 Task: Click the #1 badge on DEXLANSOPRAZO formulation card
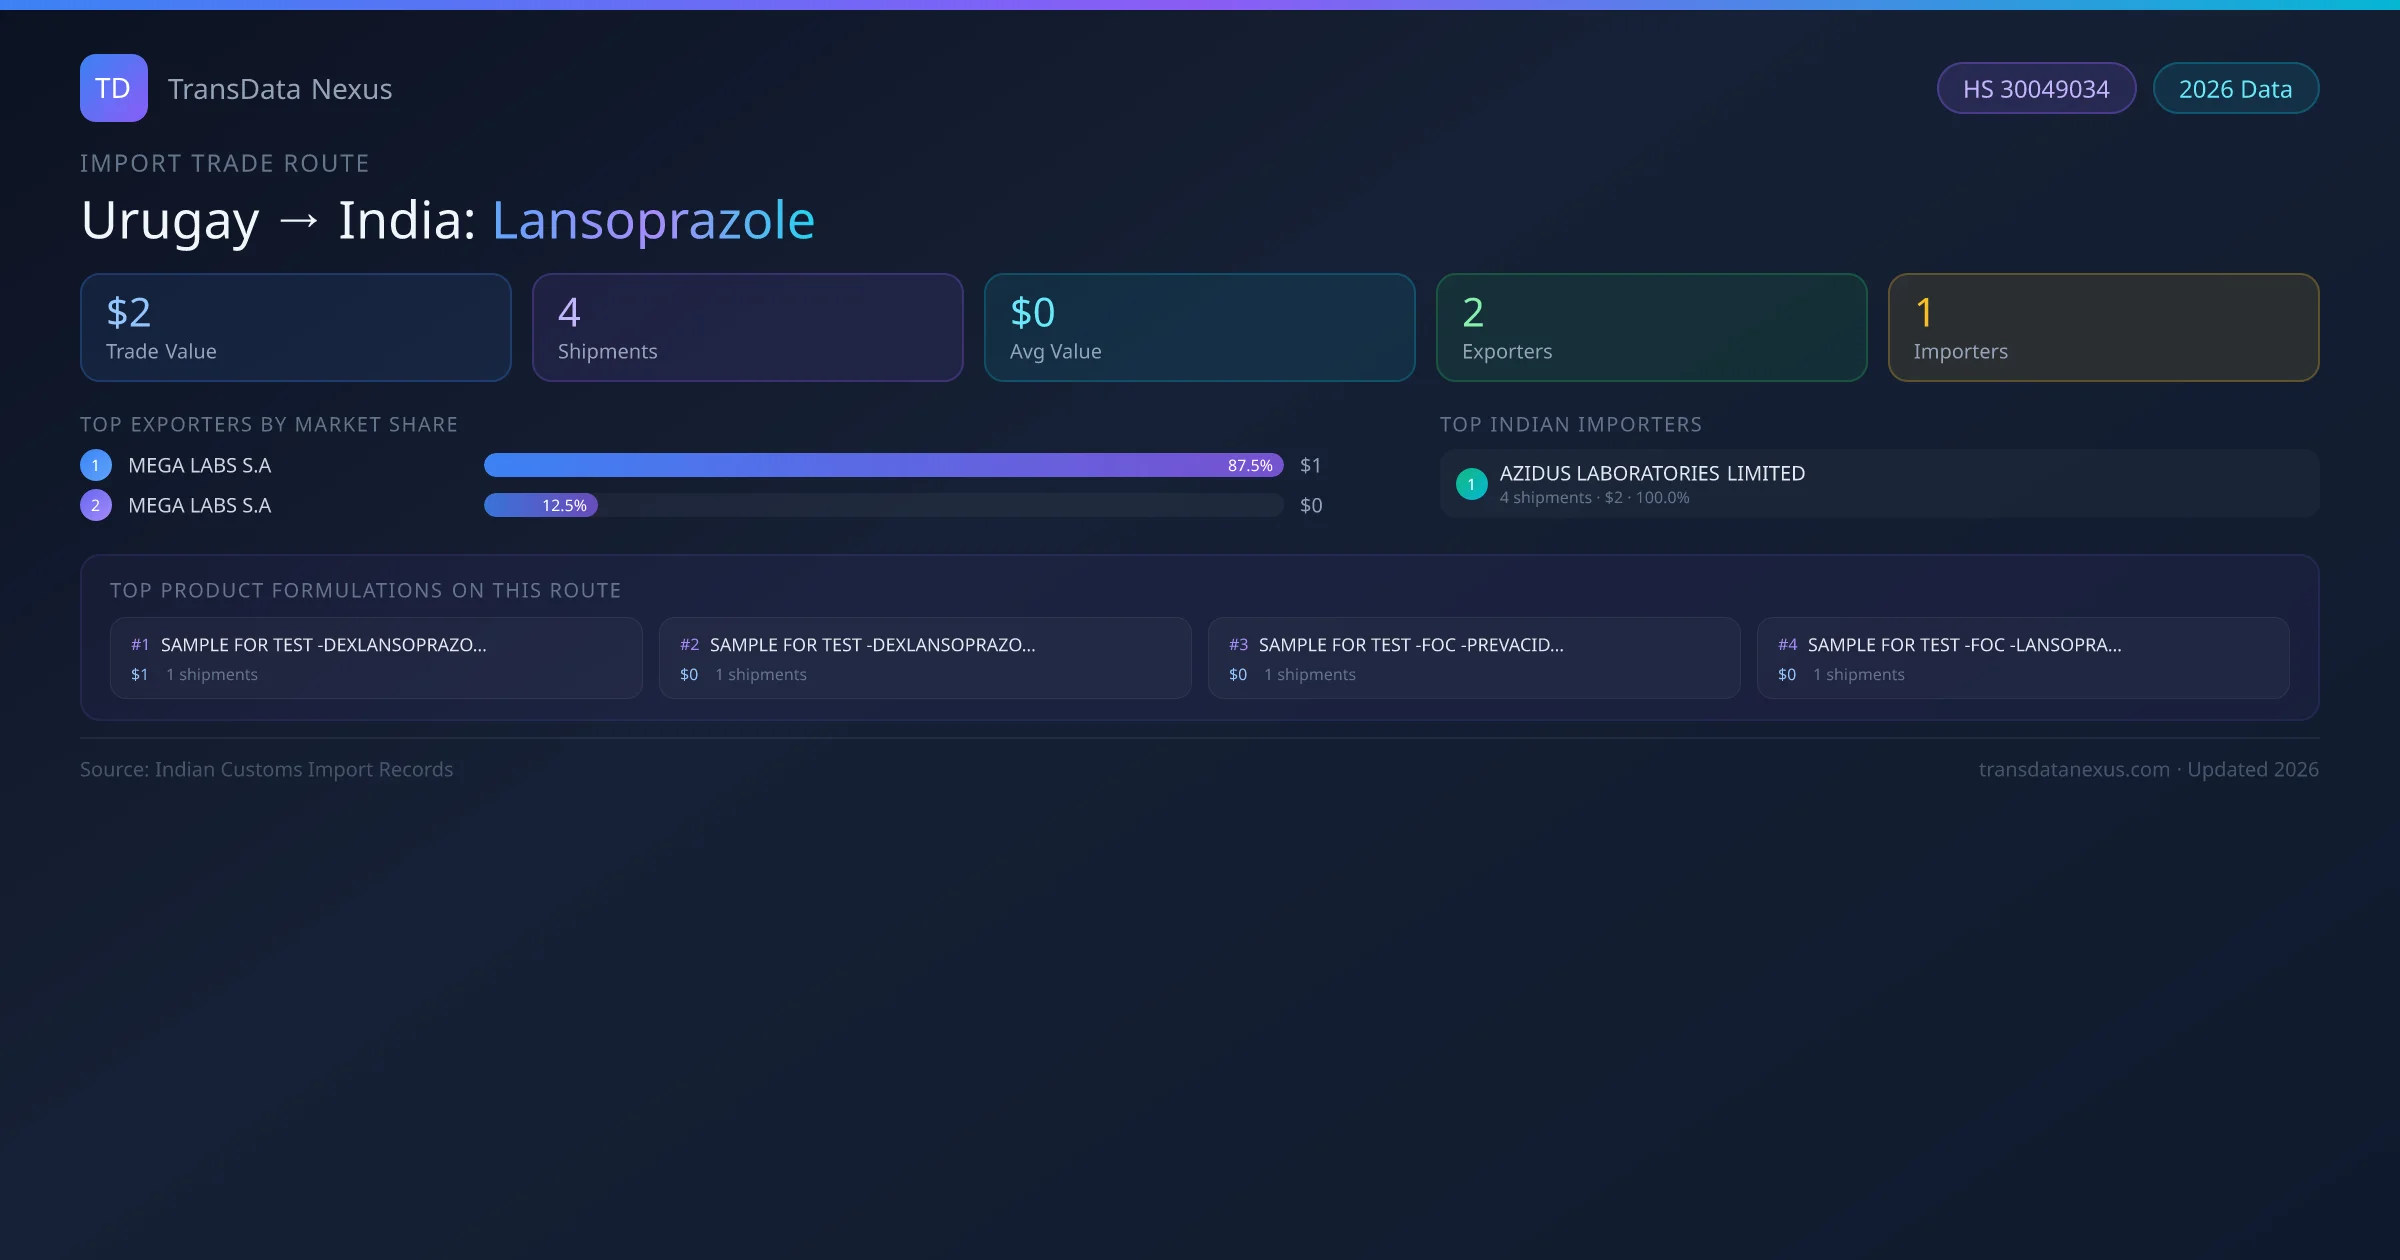[x=140, y=645]
